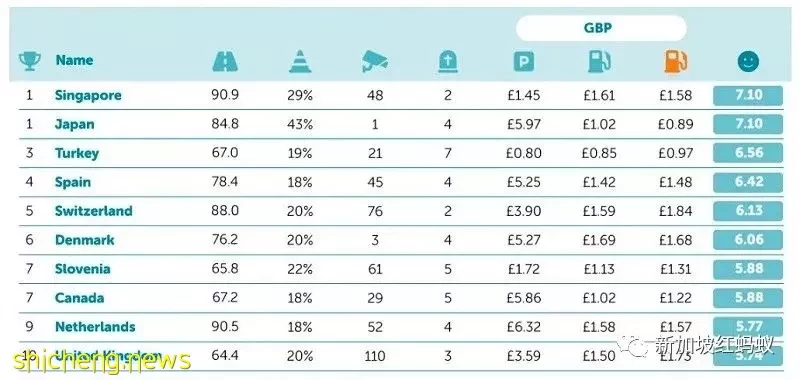Click the trophy rank column icon
Screen dimensions: 800x380
coord(30,61)
